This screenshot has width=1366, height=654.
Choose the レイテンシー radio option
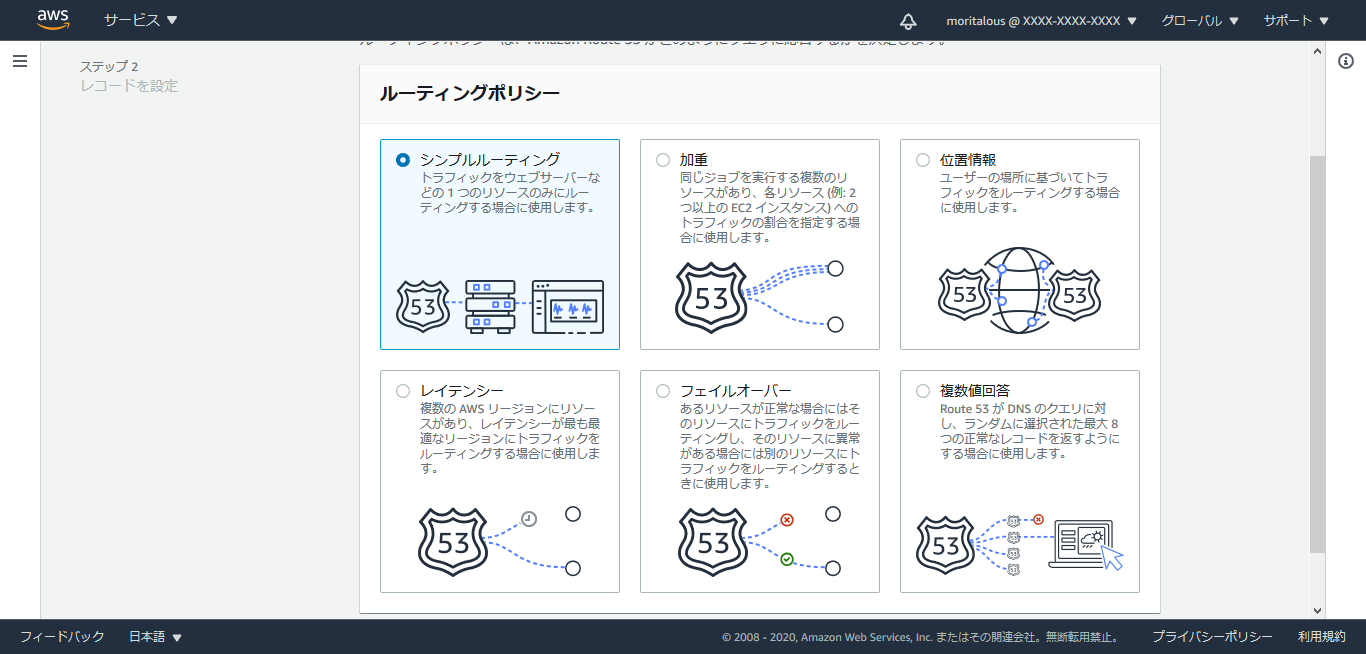(x=403, y=391)
